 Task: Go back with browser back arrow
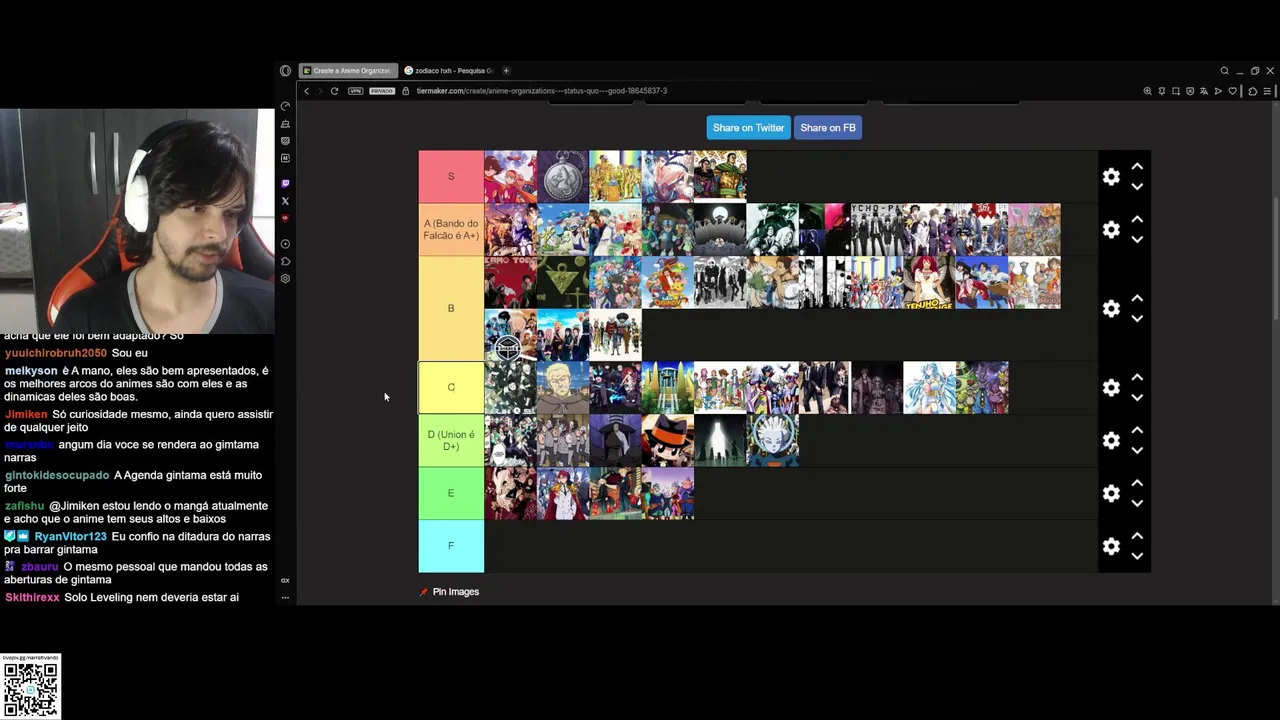pyautogui.click(x=306, y=91)
